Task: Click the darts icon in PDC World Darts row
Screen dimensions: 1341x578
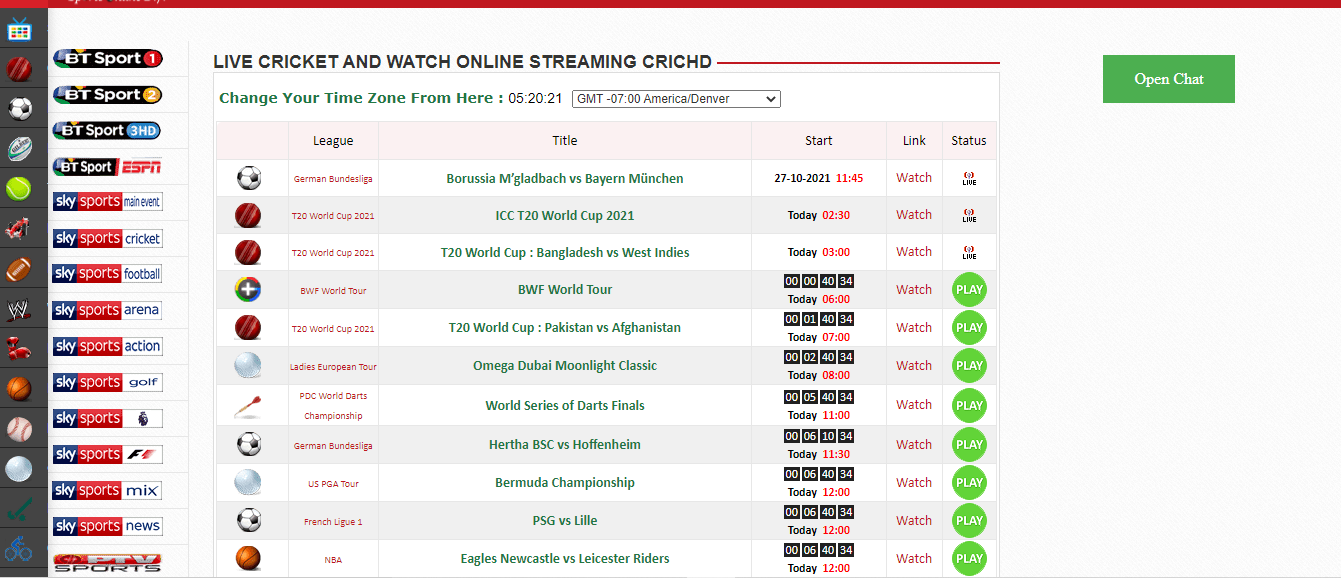Action: (248, 406)
